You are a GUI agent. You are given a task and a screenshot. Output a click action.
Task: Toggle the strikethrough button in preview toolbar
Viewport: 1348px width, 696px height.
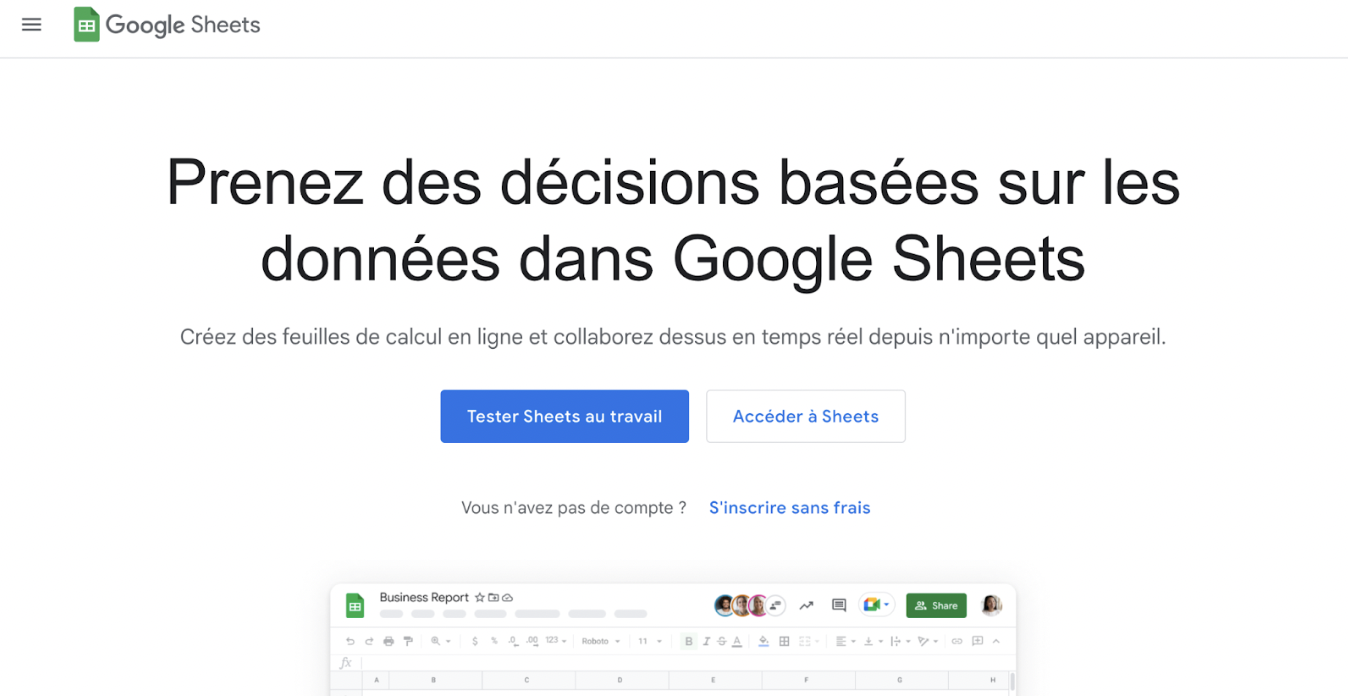coord(722,641)
